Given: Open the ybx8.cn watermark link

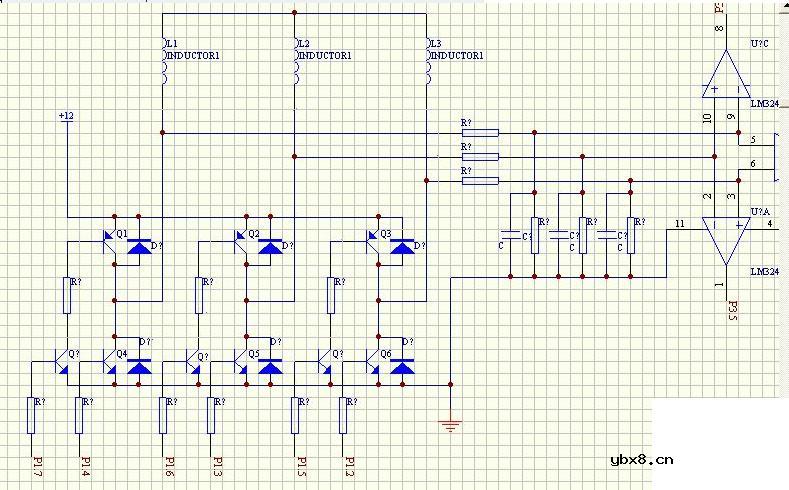Looking at the screenshot, I should pyautogui.click(x=641, y=461).
